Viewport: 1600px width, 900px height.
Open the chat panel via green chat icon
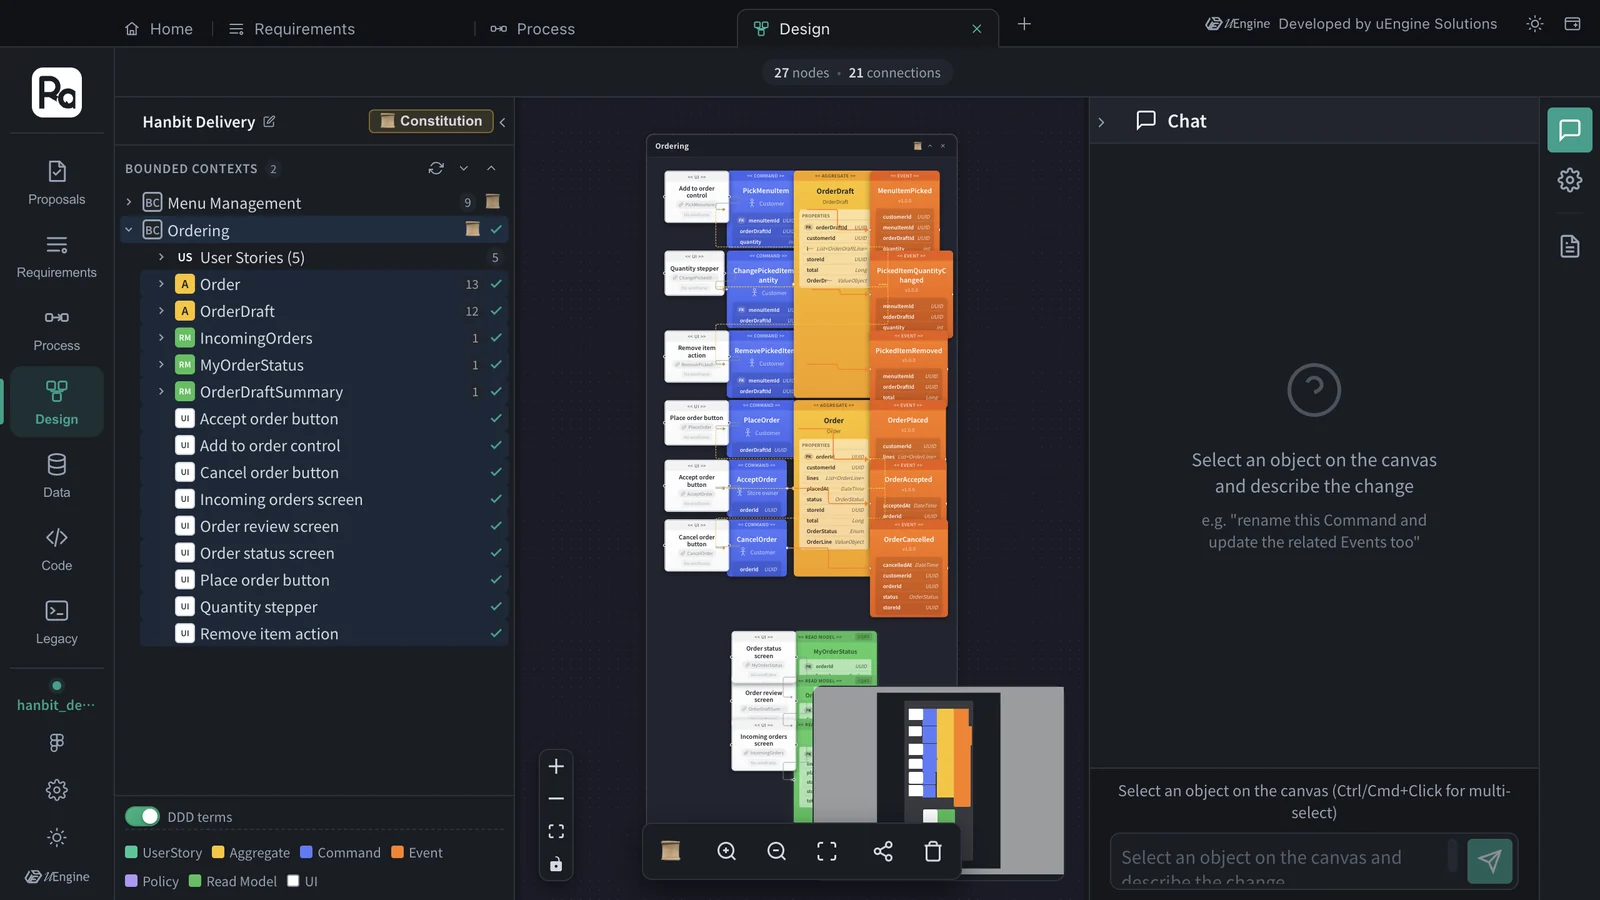(1570, 130)
